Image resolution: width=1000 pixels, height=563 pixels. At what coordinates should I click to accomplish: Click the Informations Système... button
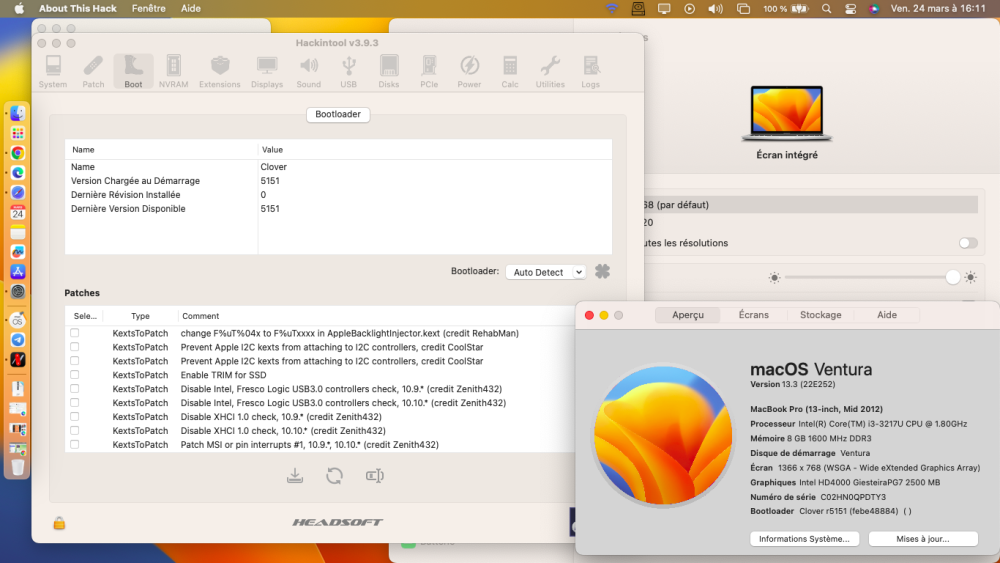[804, 539]
